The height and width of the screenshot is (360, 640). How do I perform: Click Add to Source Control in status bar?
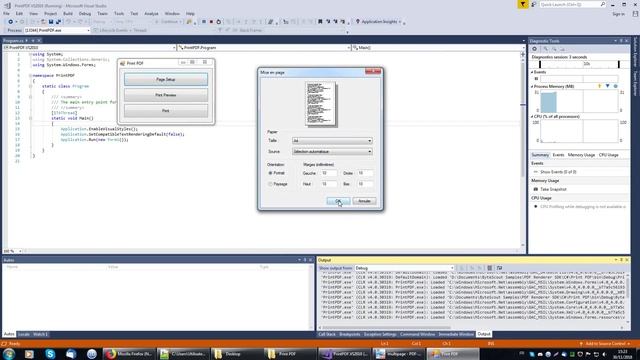(x=605, y=344)
